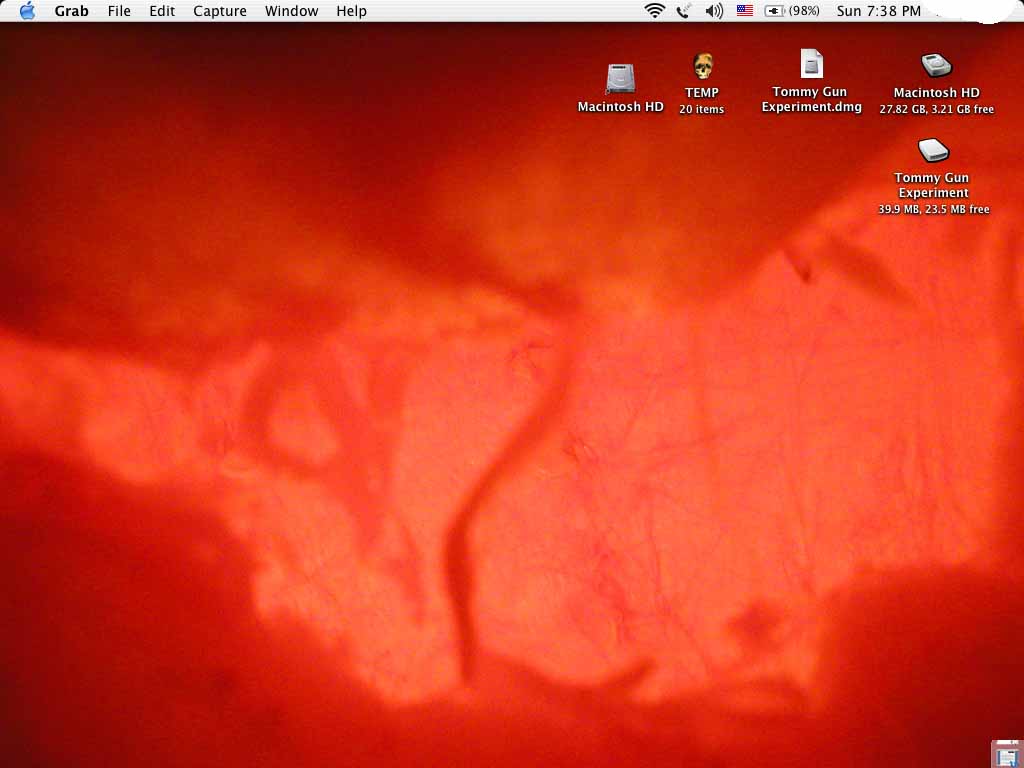
Task: Click the 27.82 GB, 3.21 GB free text
Action: tap(936, 110)
